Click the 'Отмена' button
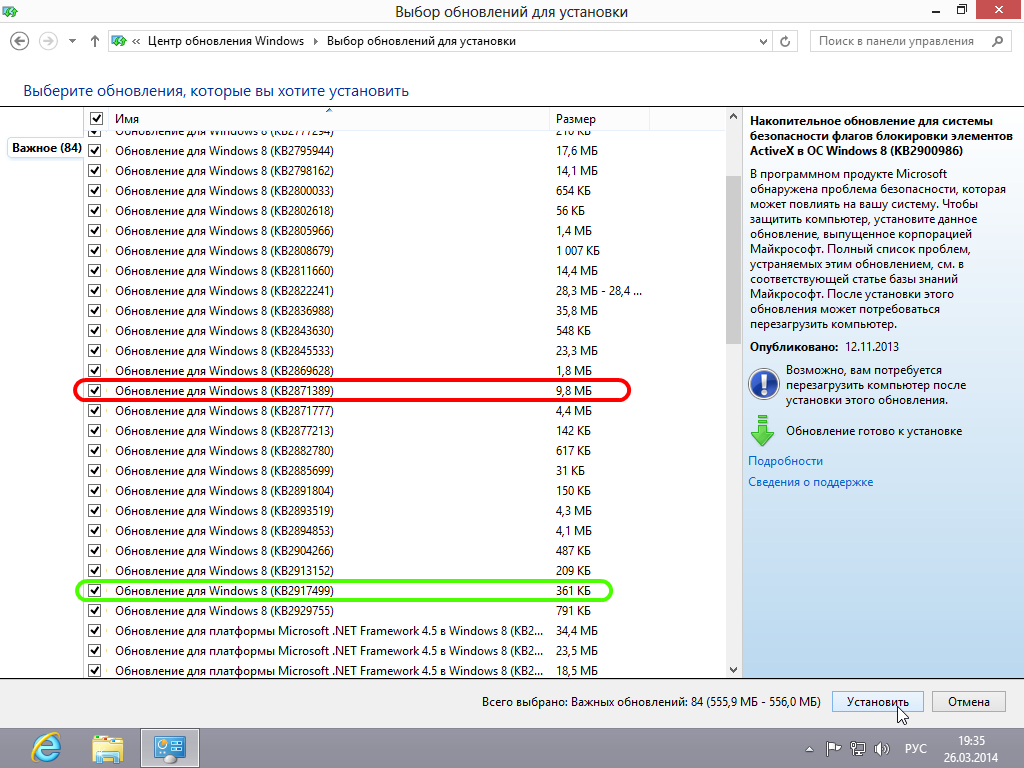Image resolution: width=1024 pixels, height=768 pixels. coord(968,702)
